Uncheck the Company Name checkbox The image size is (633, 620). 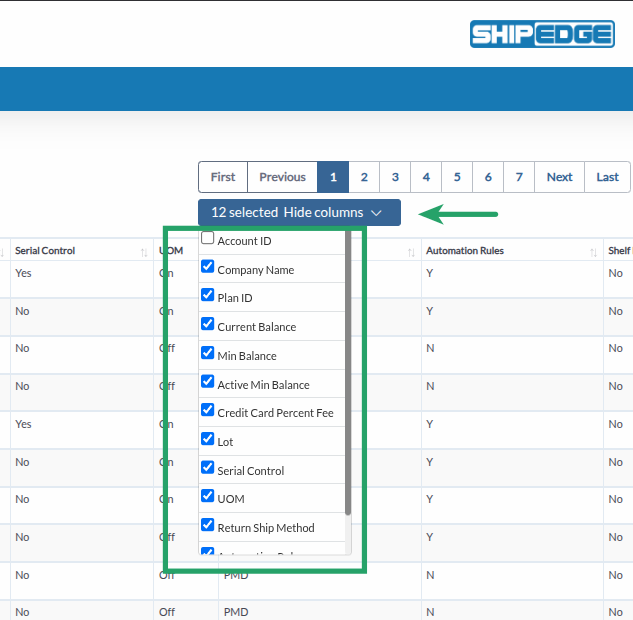(x=208, y=266)
